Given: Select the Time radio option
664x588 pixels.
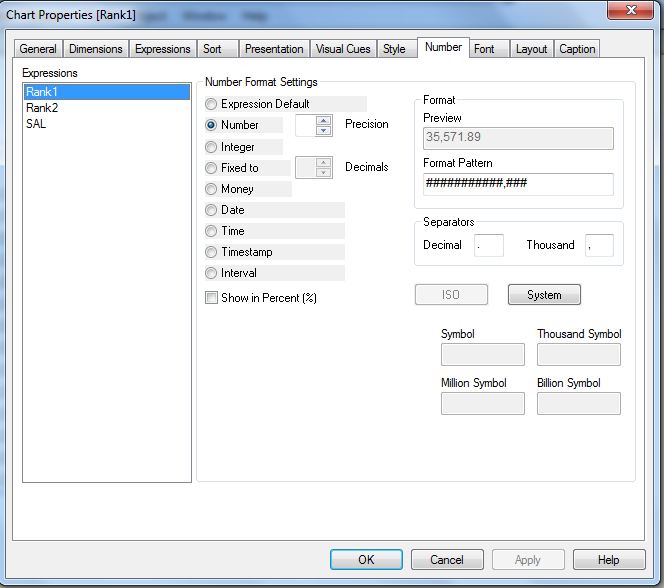Looking at the screenshot, I should coord(211,231).
